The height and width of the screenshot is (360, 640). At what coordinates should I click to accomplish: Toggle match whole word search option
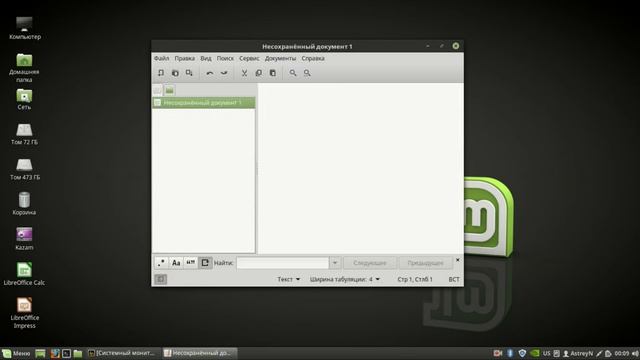(x=191, y=263)
